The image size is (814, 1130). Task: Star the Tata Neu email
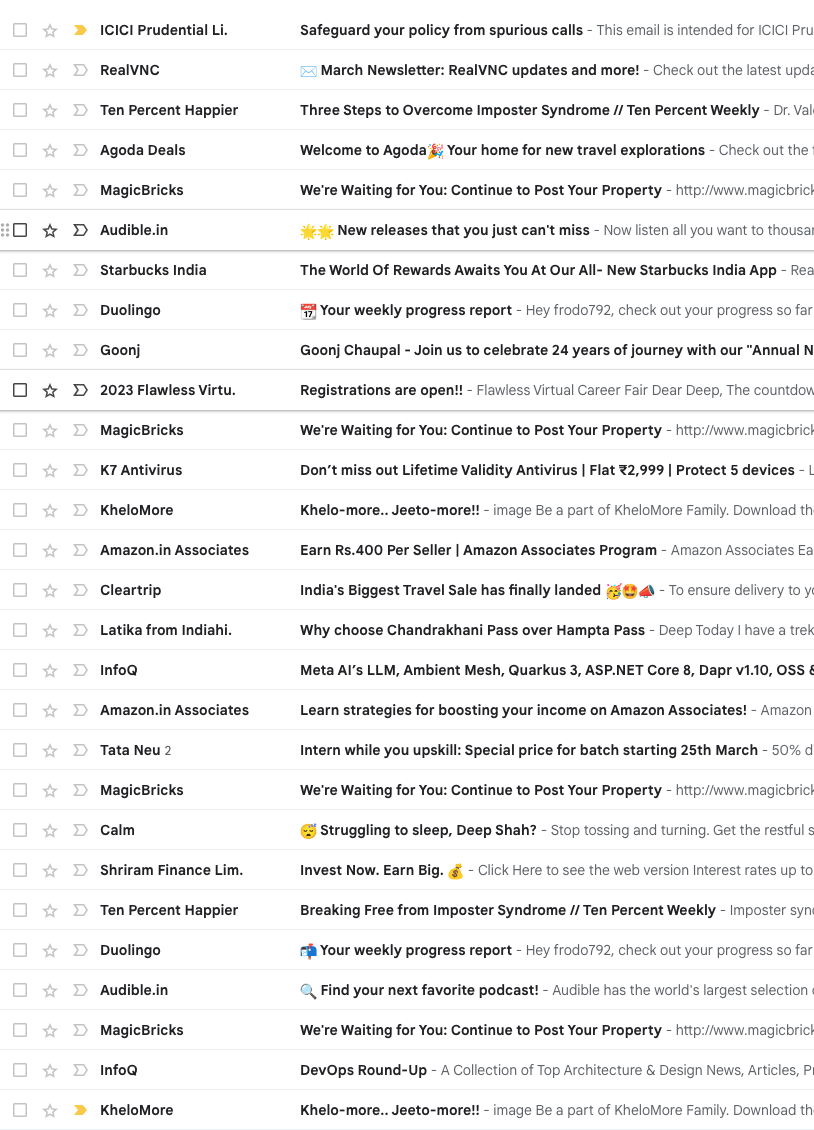tap(50, 750)
